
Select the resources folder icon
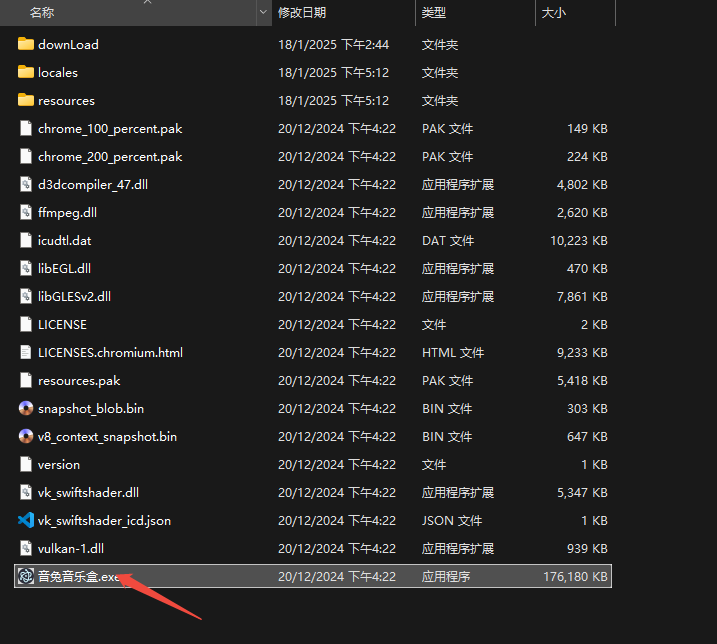(26, 100)
